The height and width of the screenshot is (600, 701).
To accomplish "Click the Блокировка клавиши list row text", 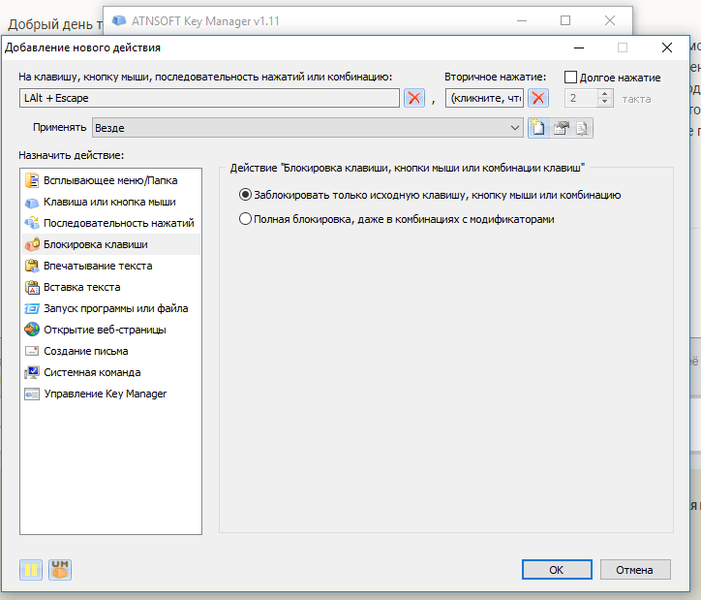I will (96, 244).
